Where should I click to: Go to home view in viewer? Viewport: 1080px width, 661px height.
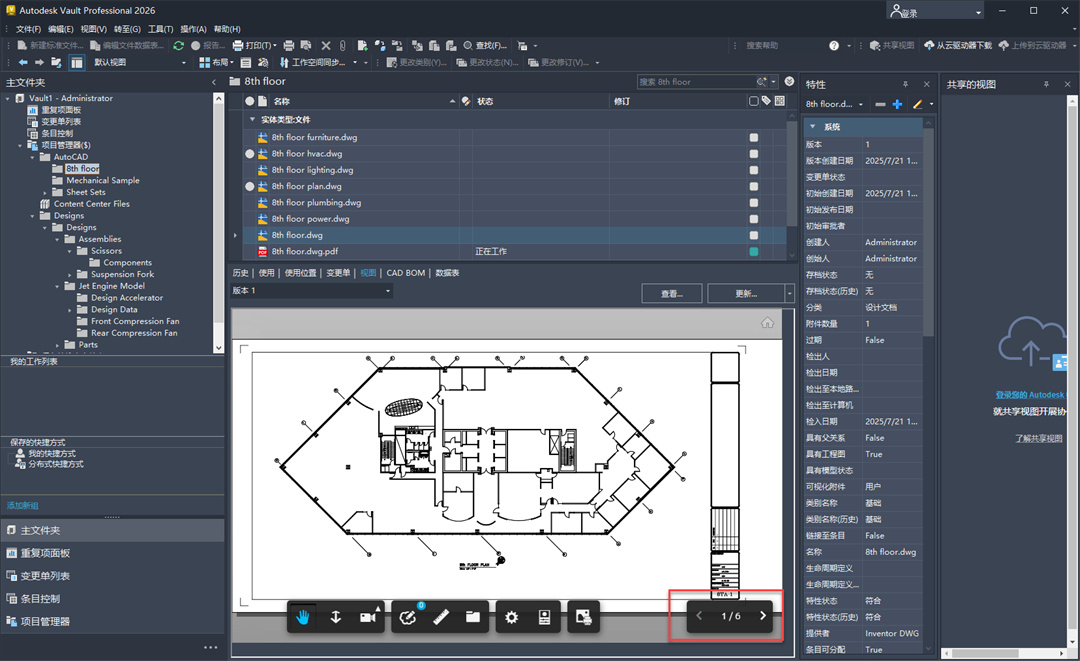point(767,323)
